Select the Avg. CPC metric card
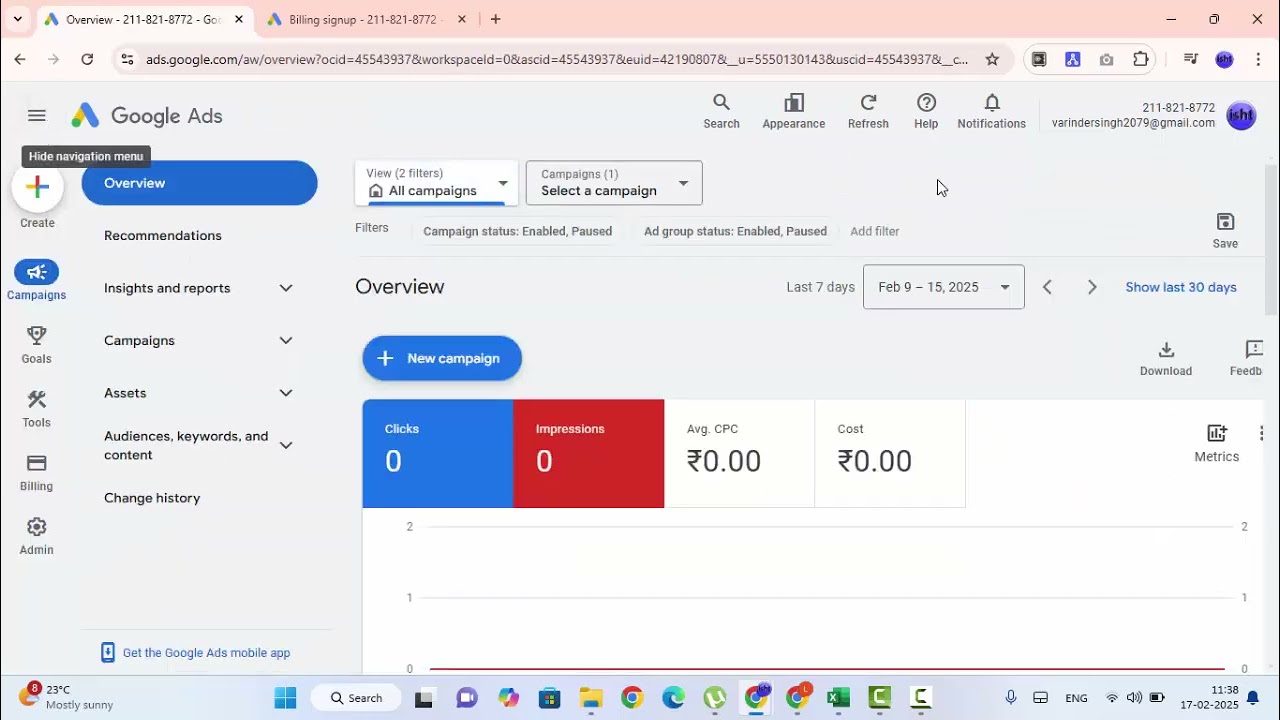This screenshot has height=720, width=1280. [740, 454]
